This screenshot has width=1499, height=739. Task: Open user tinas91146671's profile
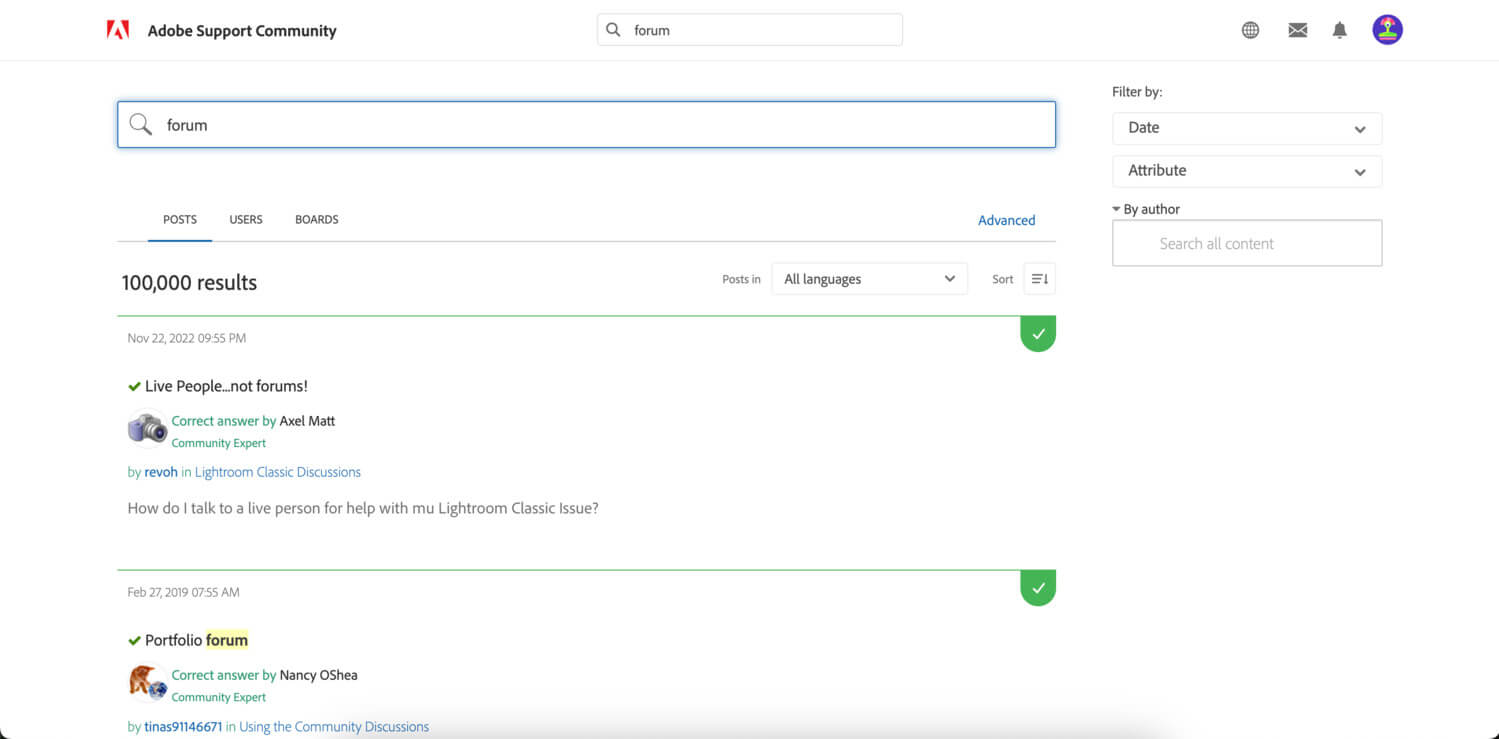(183, 727)
